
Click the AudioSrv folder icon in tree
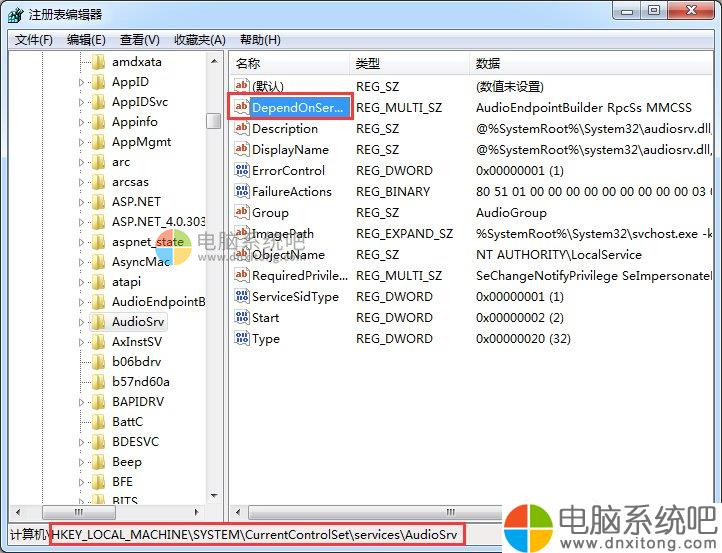pos(98,322)
